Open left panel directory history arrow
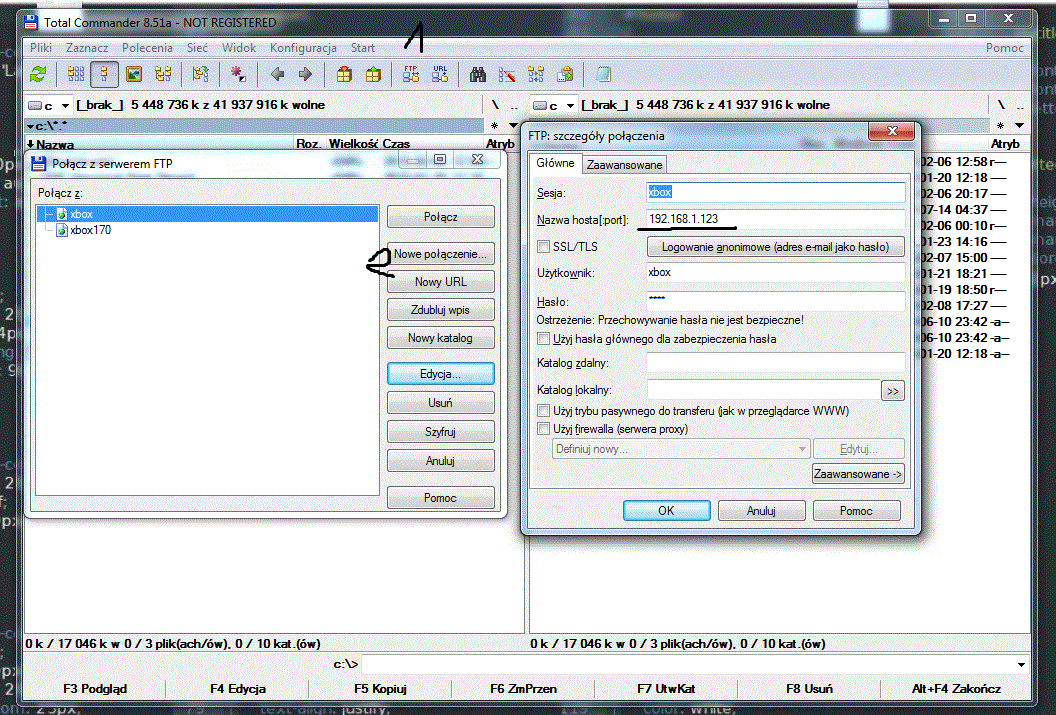The image size is (1056, 715). 513,125
